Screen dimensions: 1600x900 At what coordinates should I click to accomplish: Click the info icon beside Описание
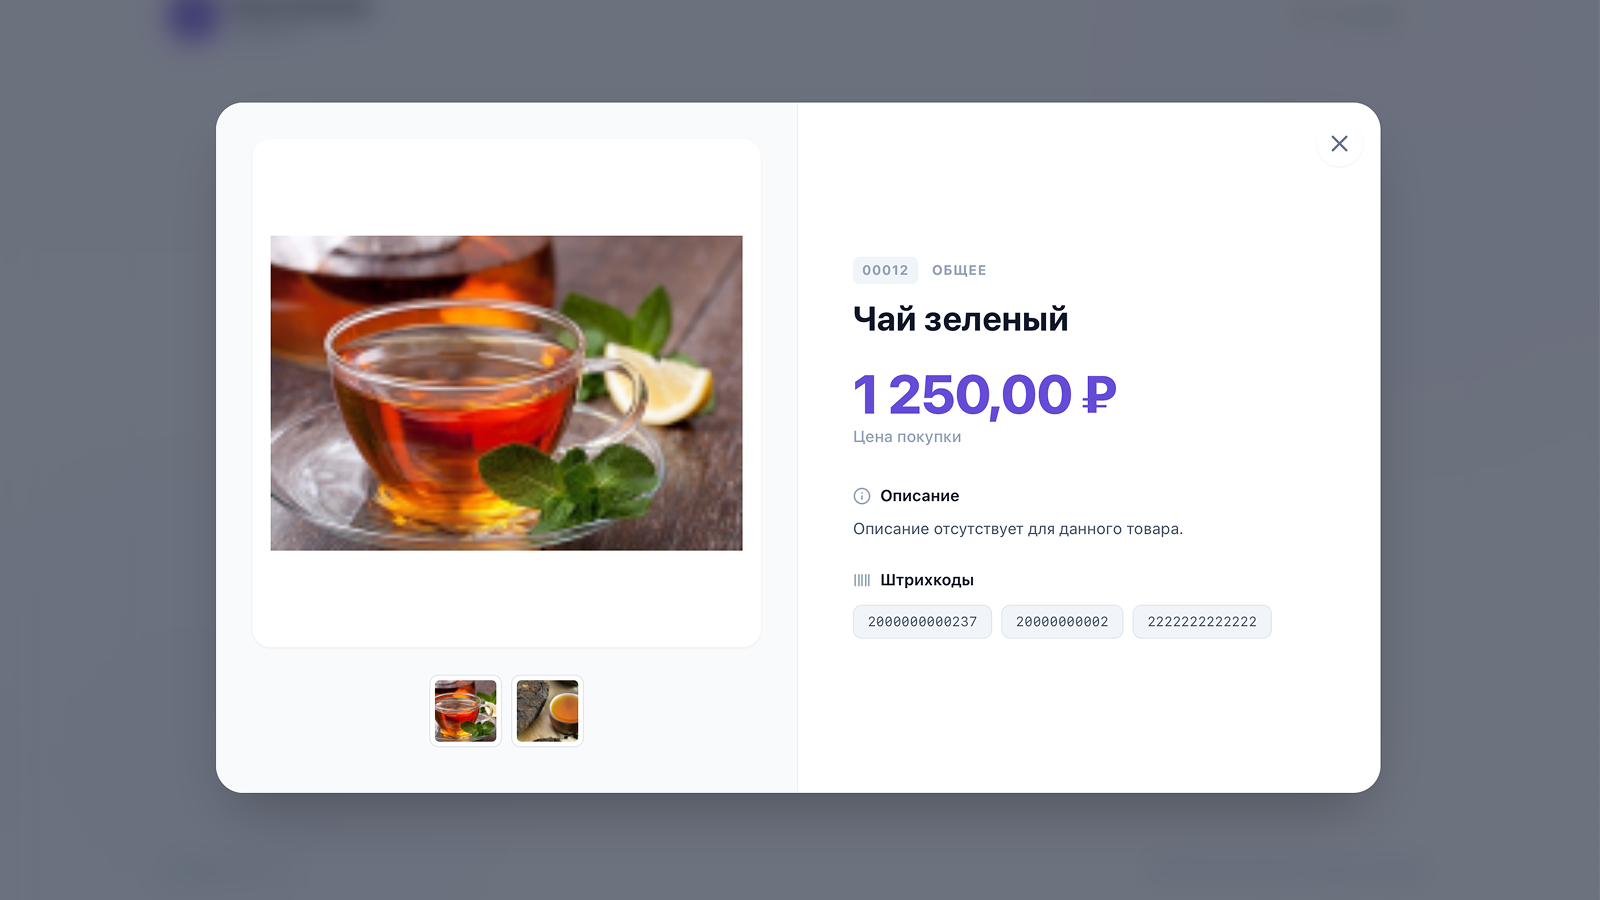click(861, 496)
